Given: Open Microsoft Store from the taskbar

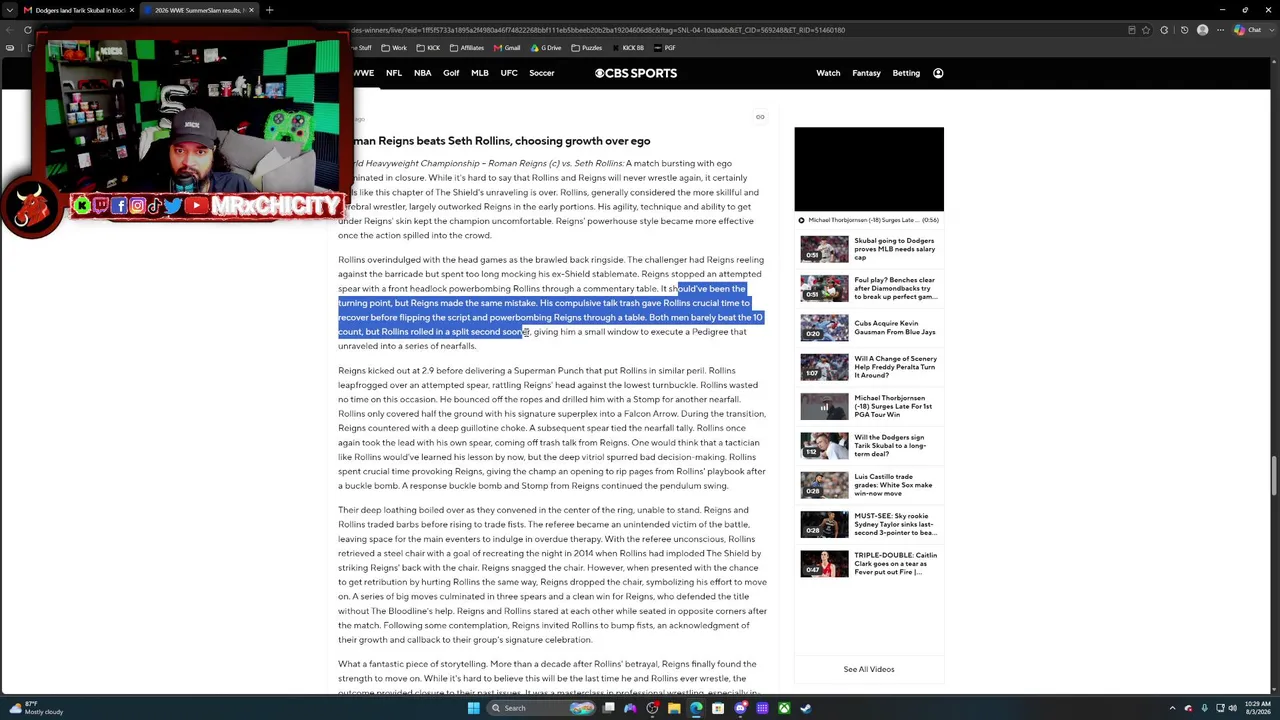Looking at the screenshot, I should click(718, 708).
